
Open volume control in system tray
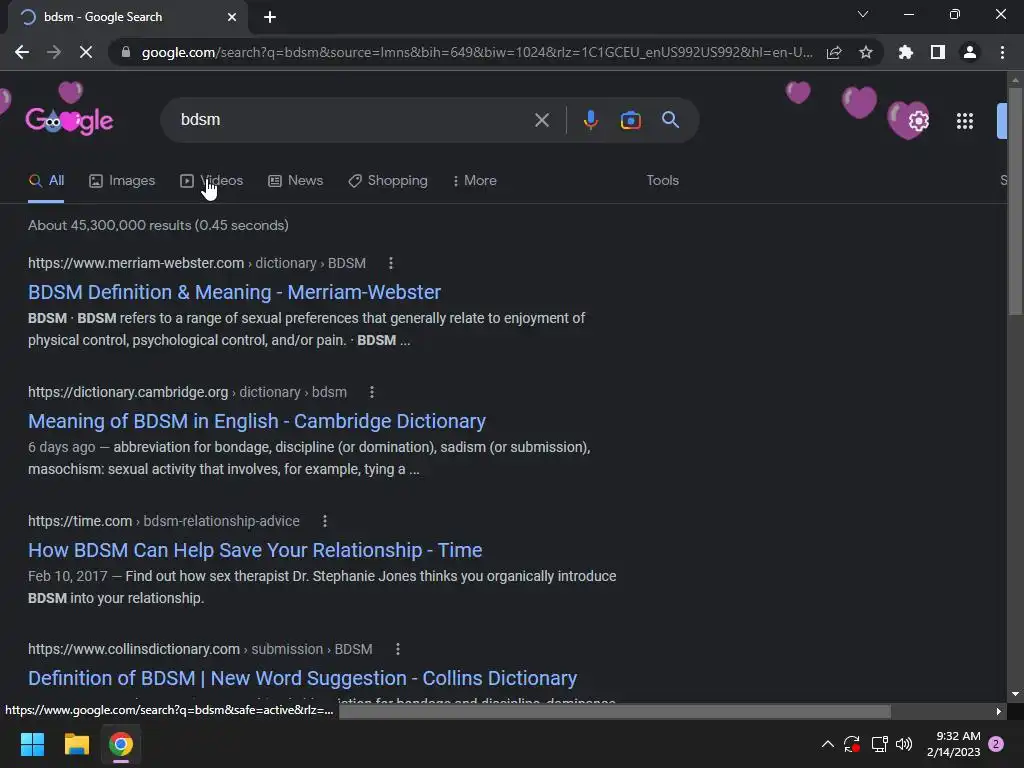pos(904,744)
